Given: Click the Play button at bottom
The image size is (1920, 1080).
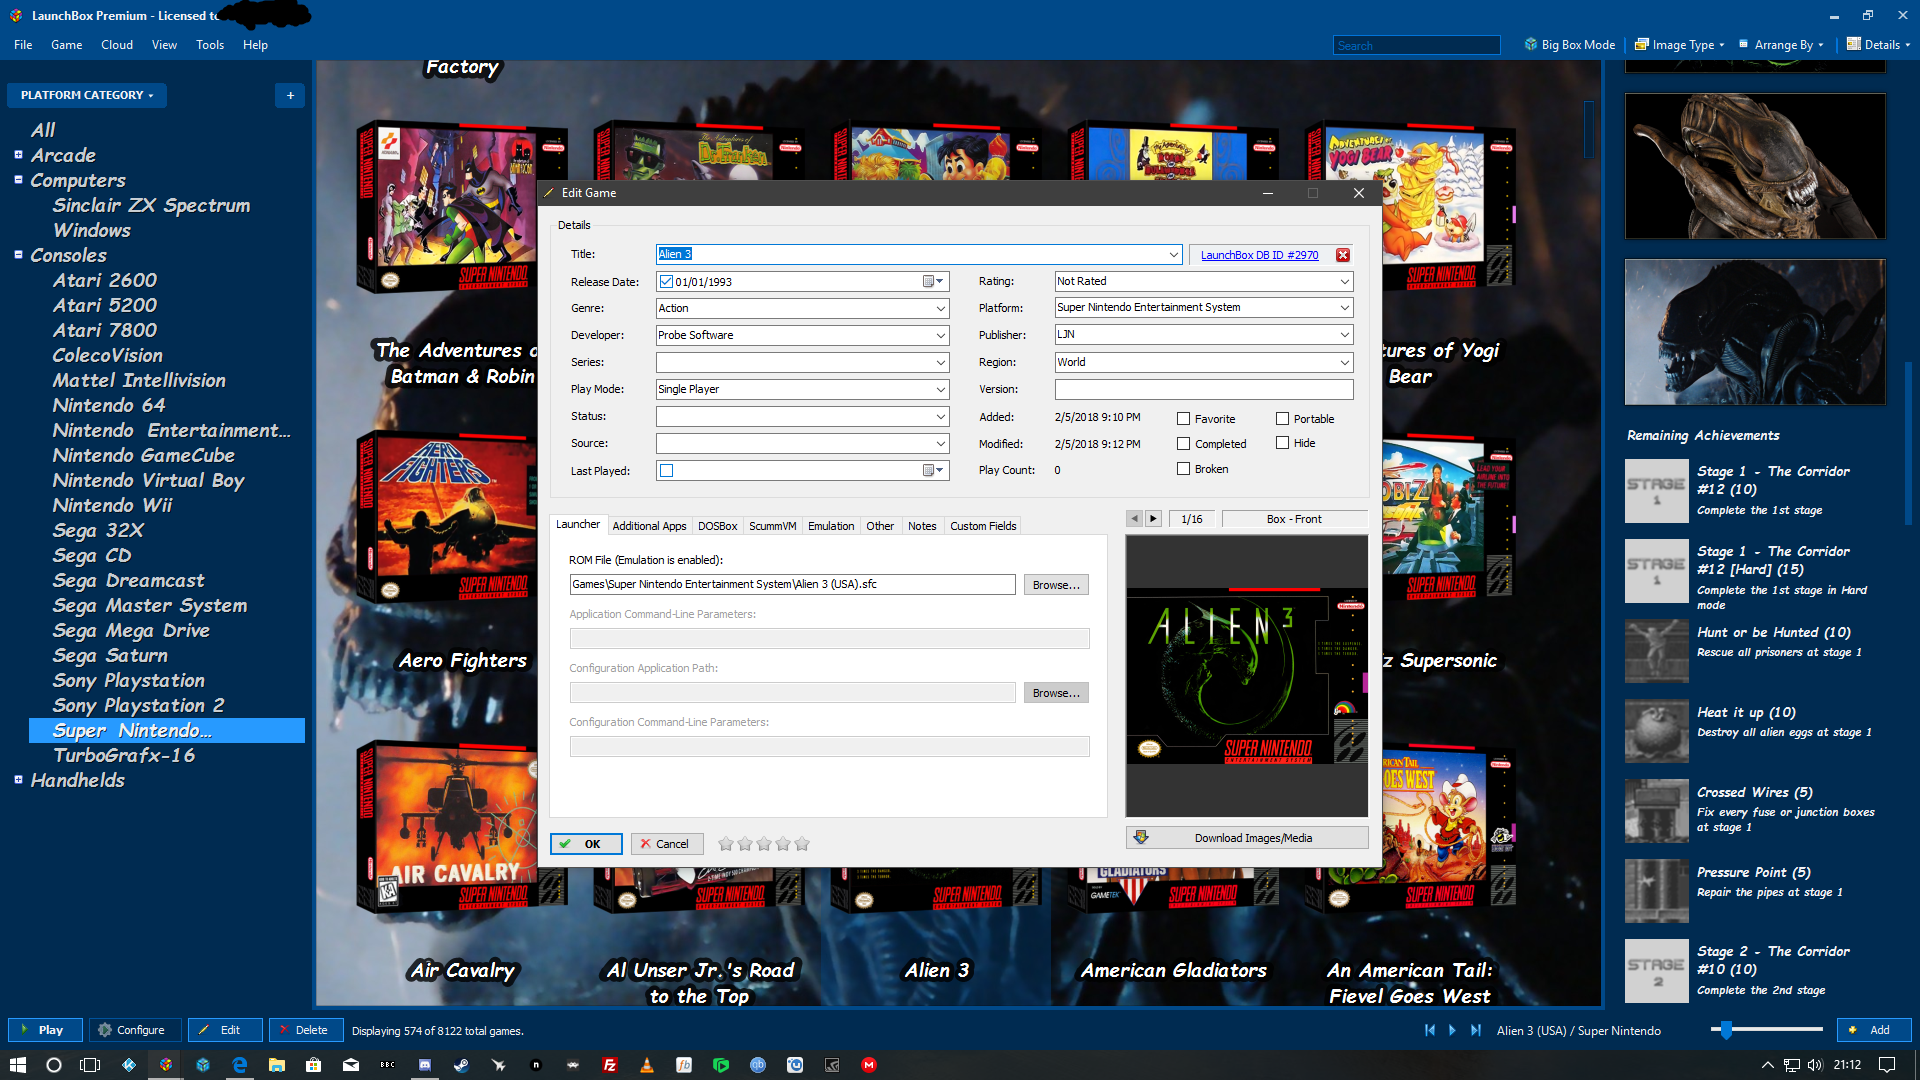Looking at the screenshot, I should point(44,1030).
